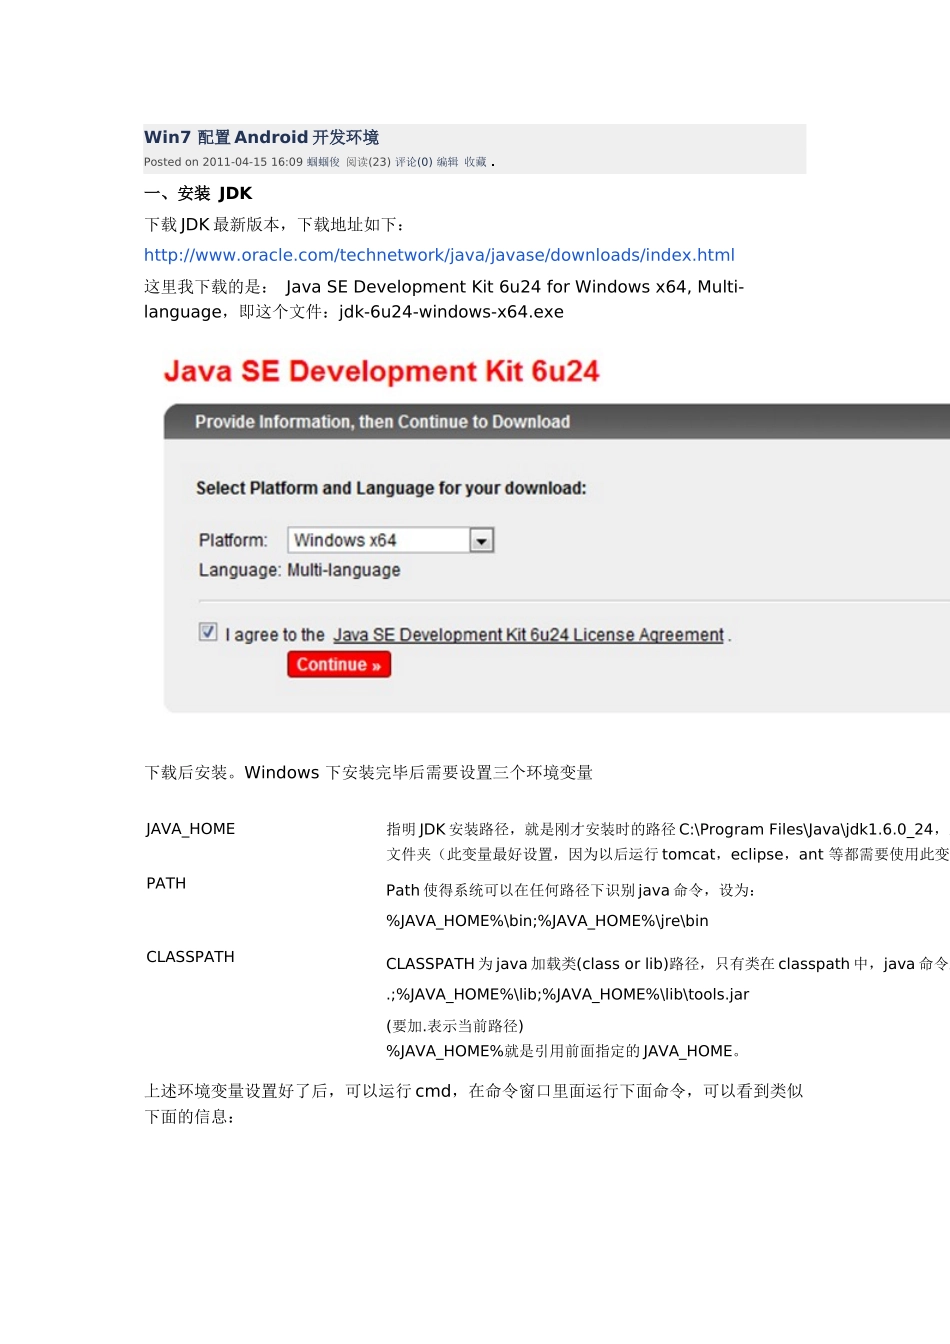Click the 'Posted on 2011-04-15 16:09' text
This screenshot has width=950, height=1344.
(x=223, y=162)
